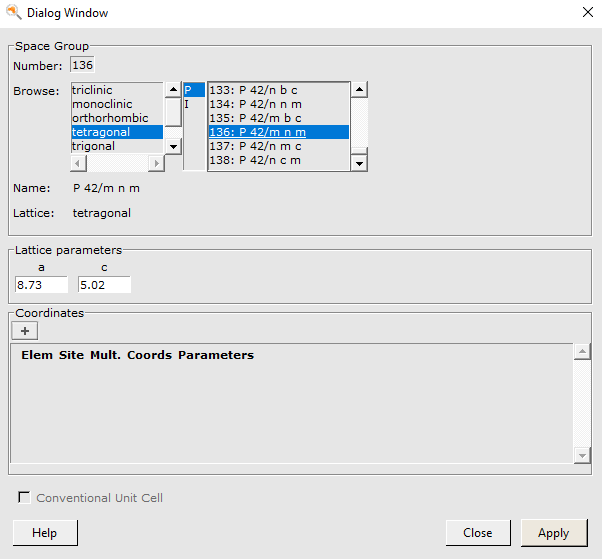
Task: Click the space group Number input field
Action: click(82, 66)
